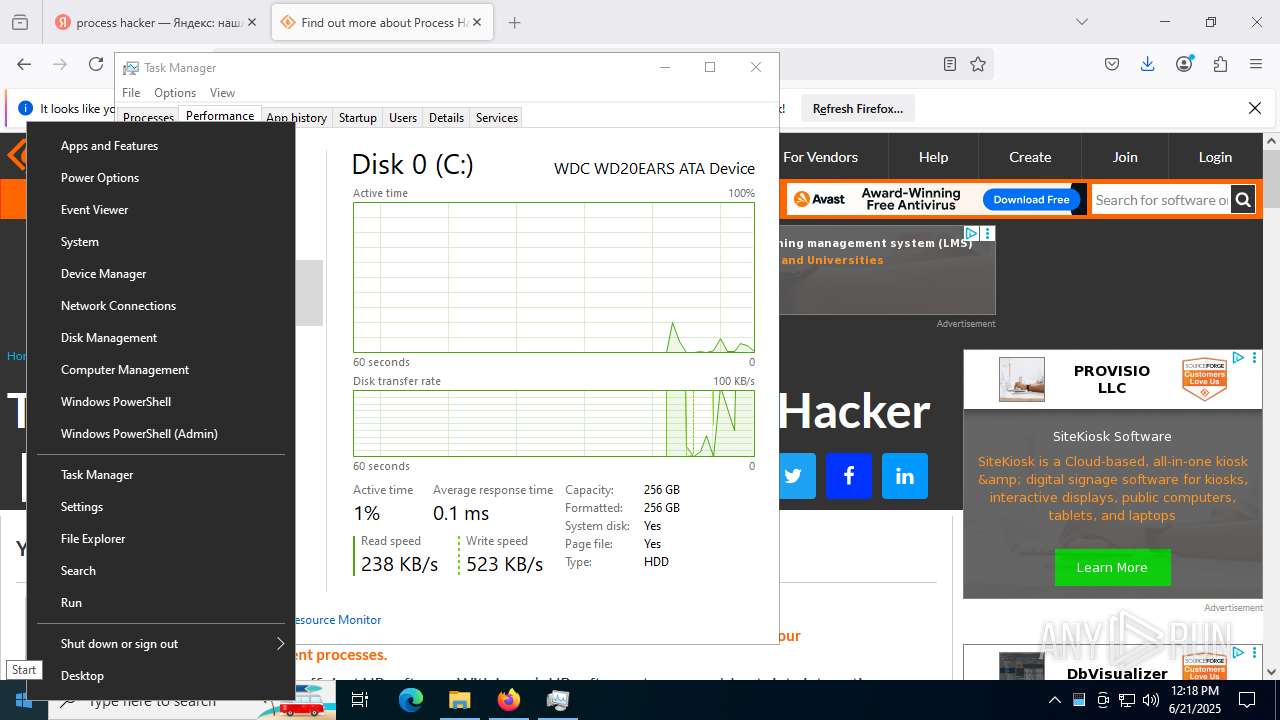Open Firefox account icon
Image resolution: width=1280 pixels, height=720 pixels.
click(x=1184, y=64)
